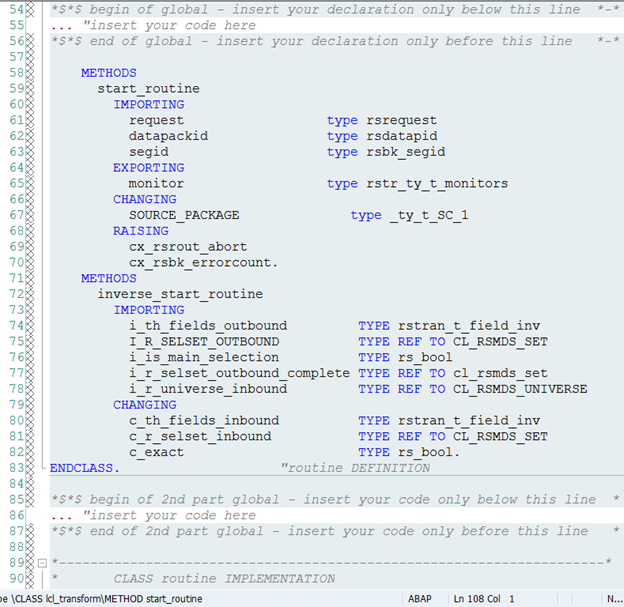This screenshot has width=624, height=607.
Task: Click the rsbk_segid type name
Action: click(x=406, y=152)
